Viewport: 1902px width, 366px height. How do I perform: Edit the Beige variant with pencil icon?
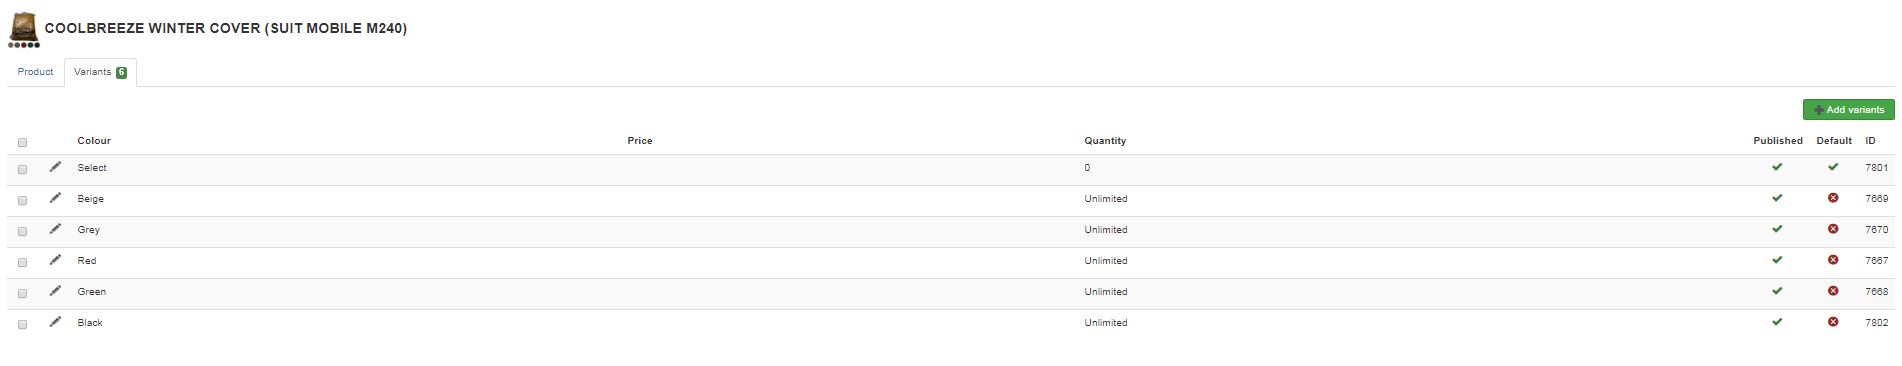click(x=55, y=198)
